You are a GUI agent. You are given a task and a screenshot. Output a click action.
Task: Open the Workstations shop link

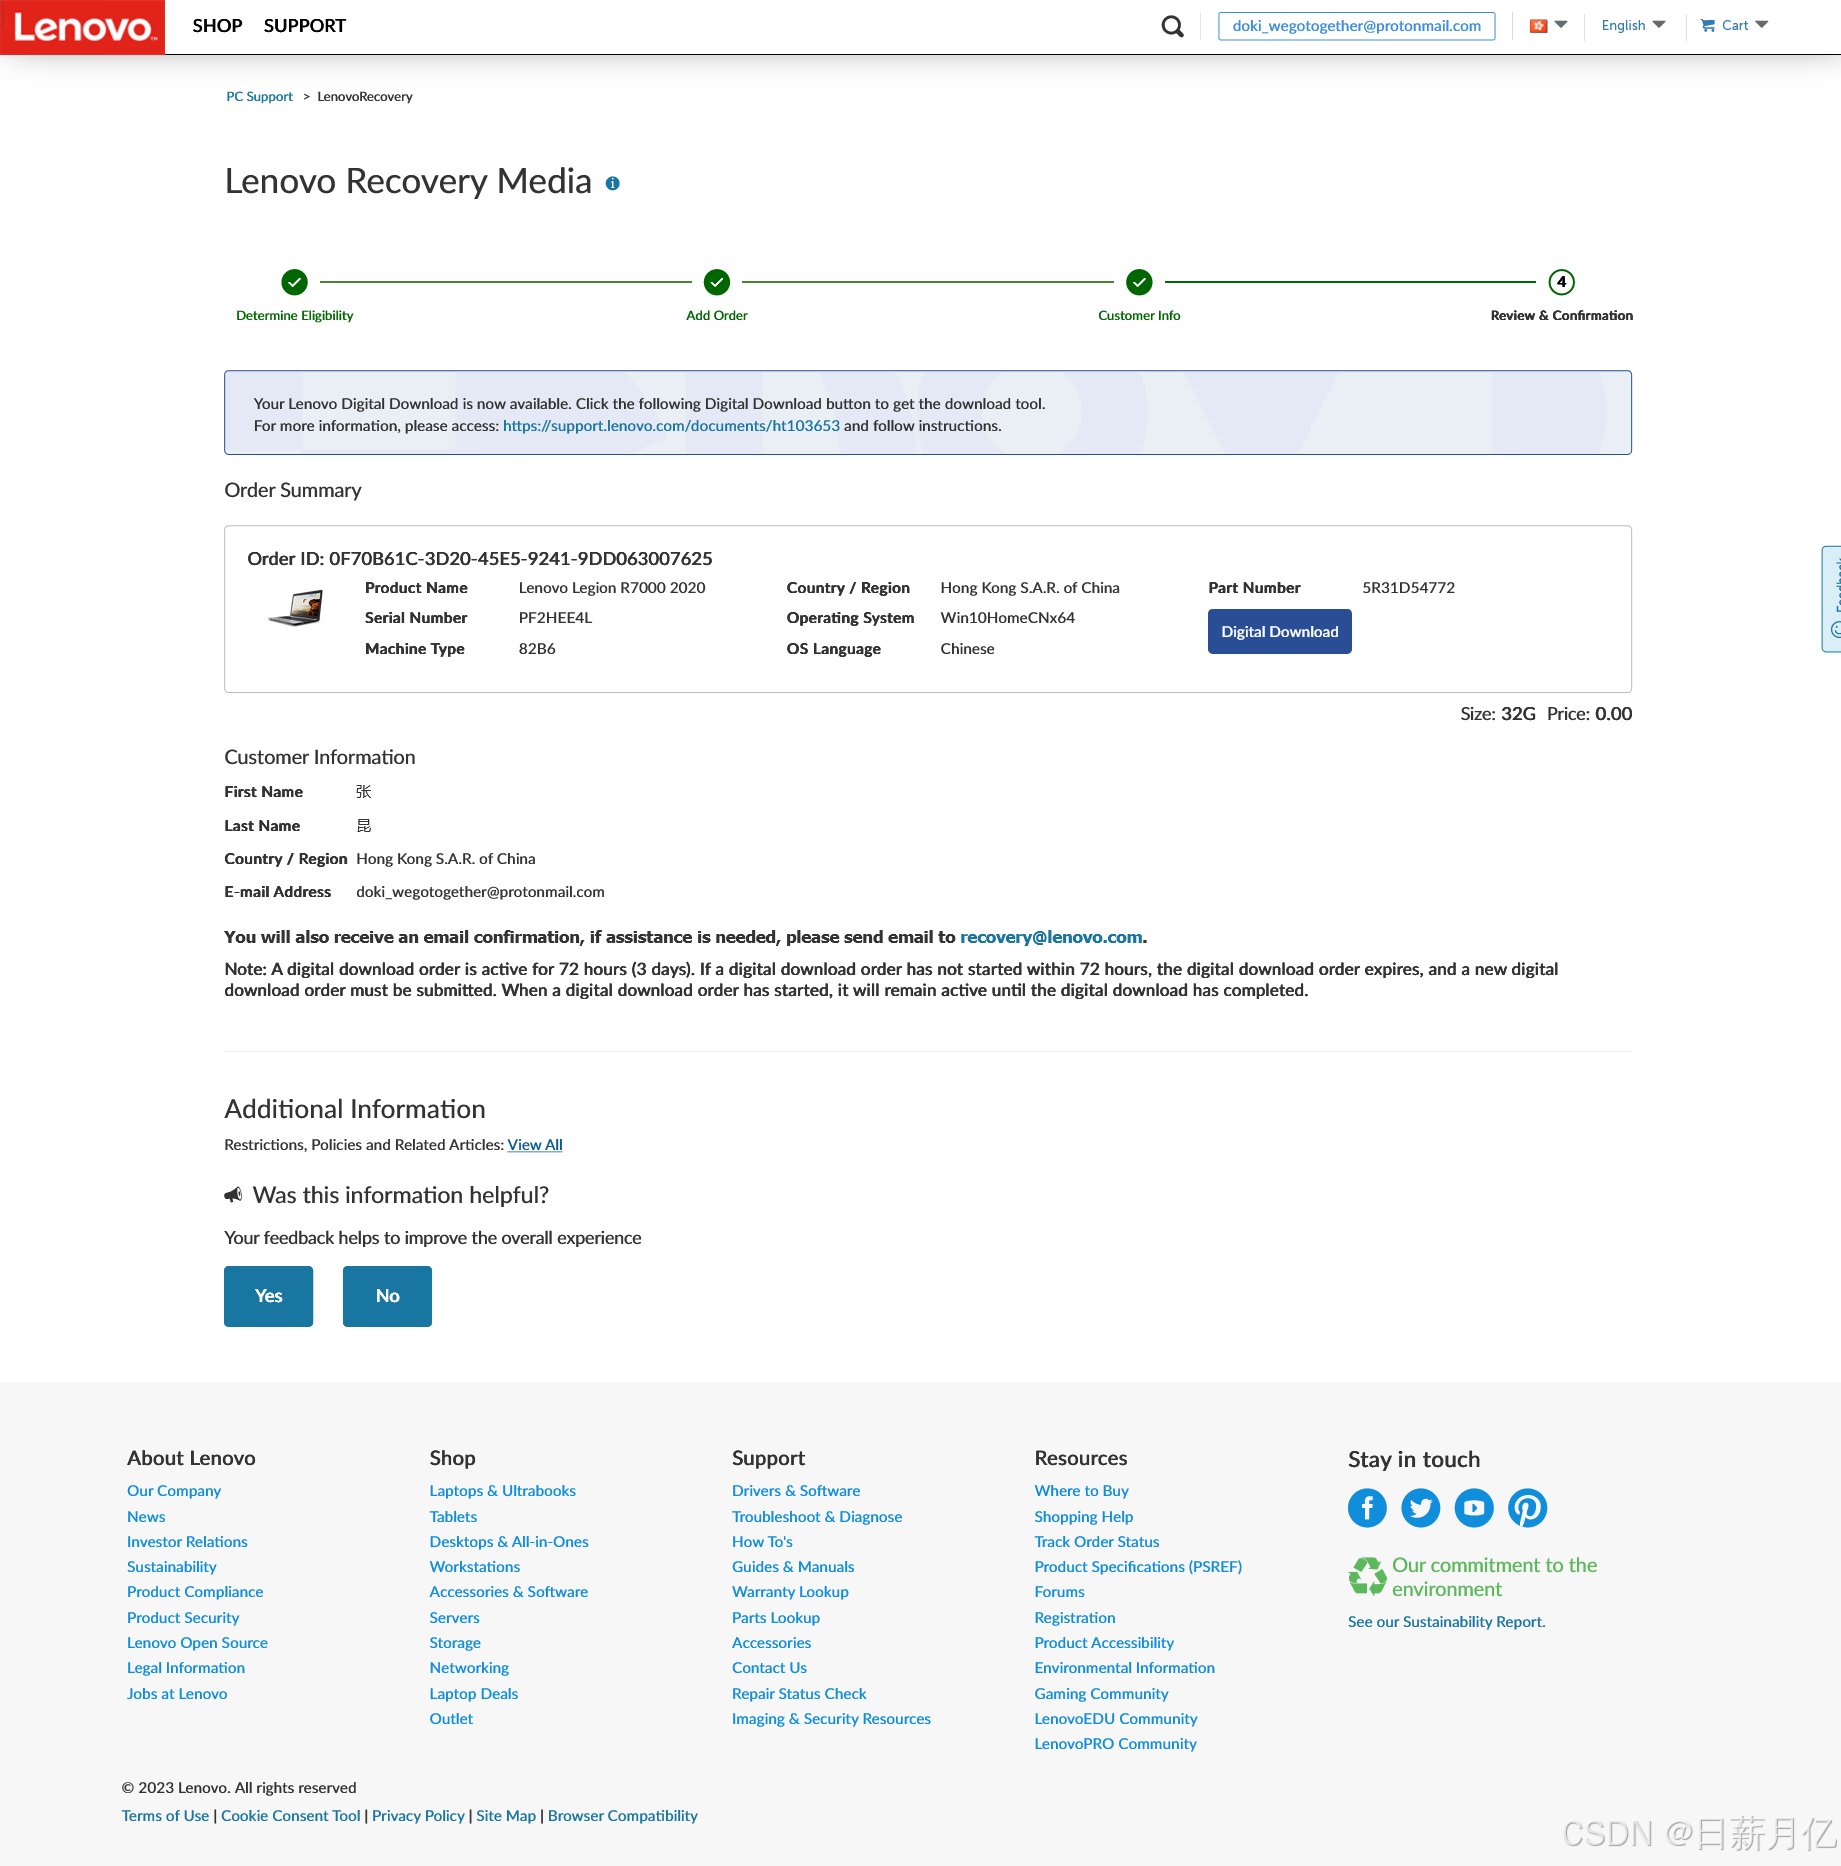click(475, 1567)
